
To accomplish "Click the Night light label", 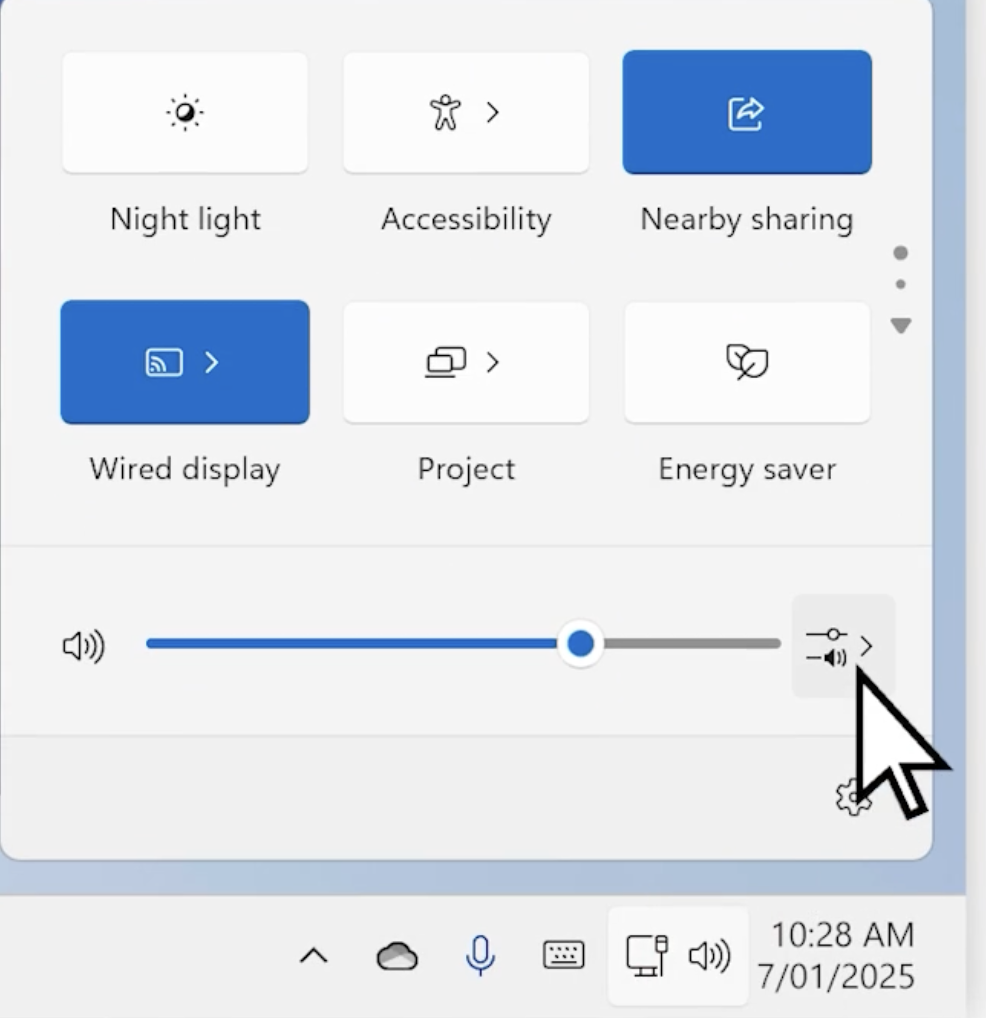I will pos(185,219).
